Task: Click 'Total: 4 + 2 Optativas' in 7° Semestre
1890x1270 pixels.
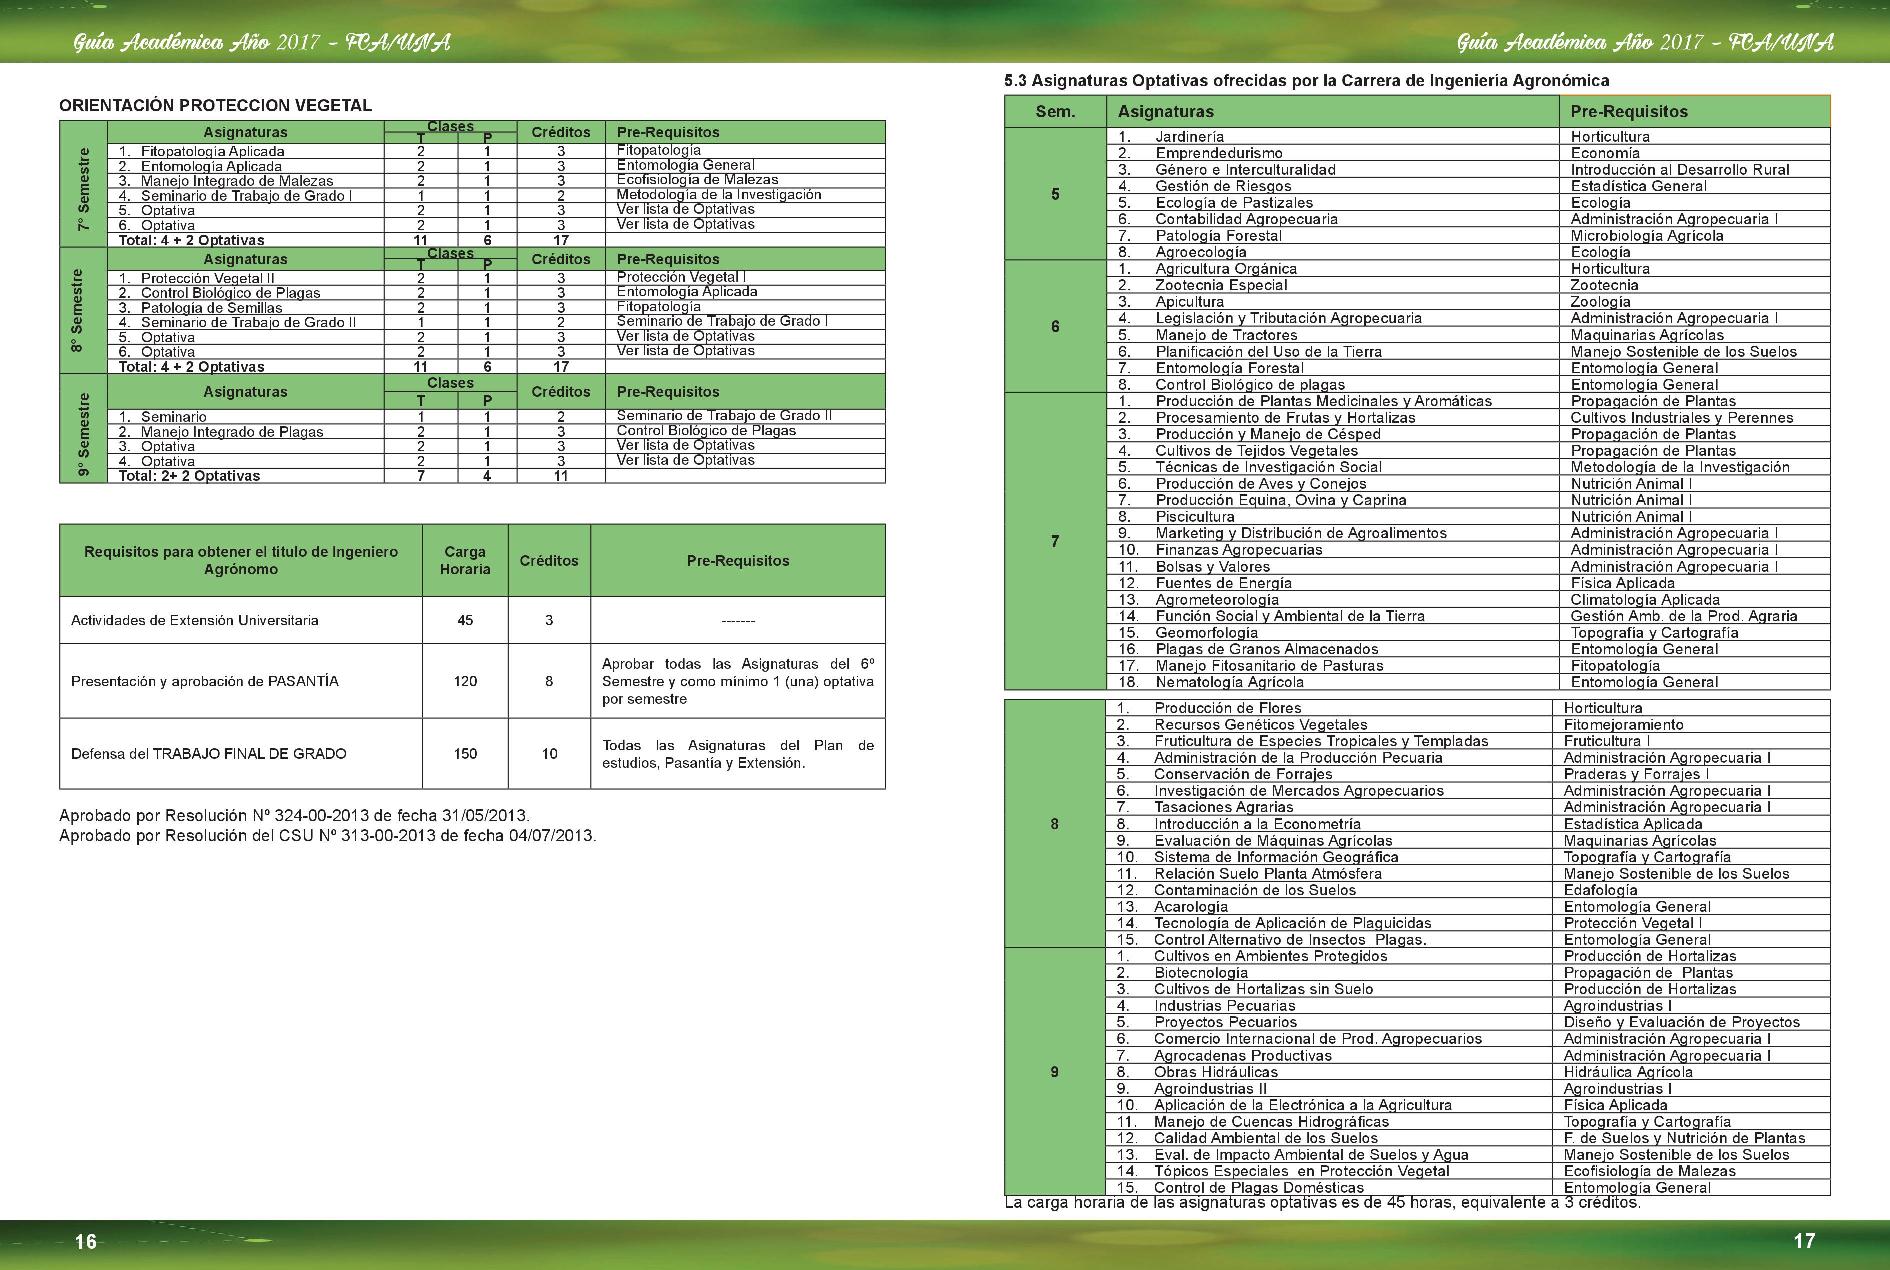Action: tap(192, 240)
